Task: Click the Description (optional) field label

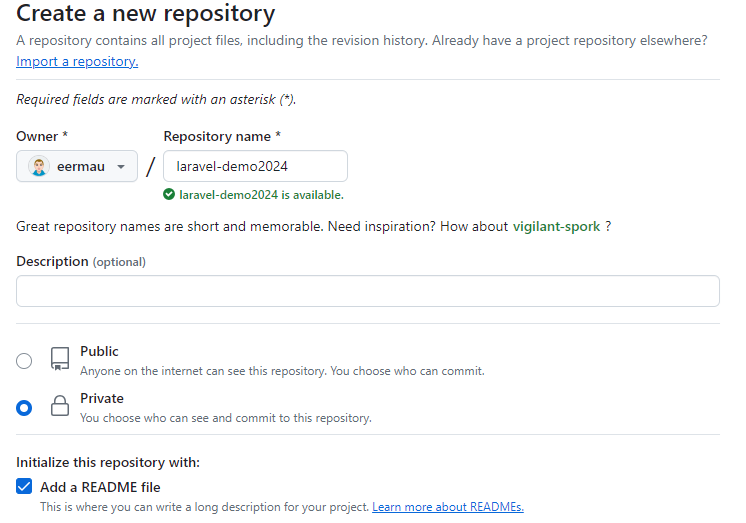Action: point(80,261)
